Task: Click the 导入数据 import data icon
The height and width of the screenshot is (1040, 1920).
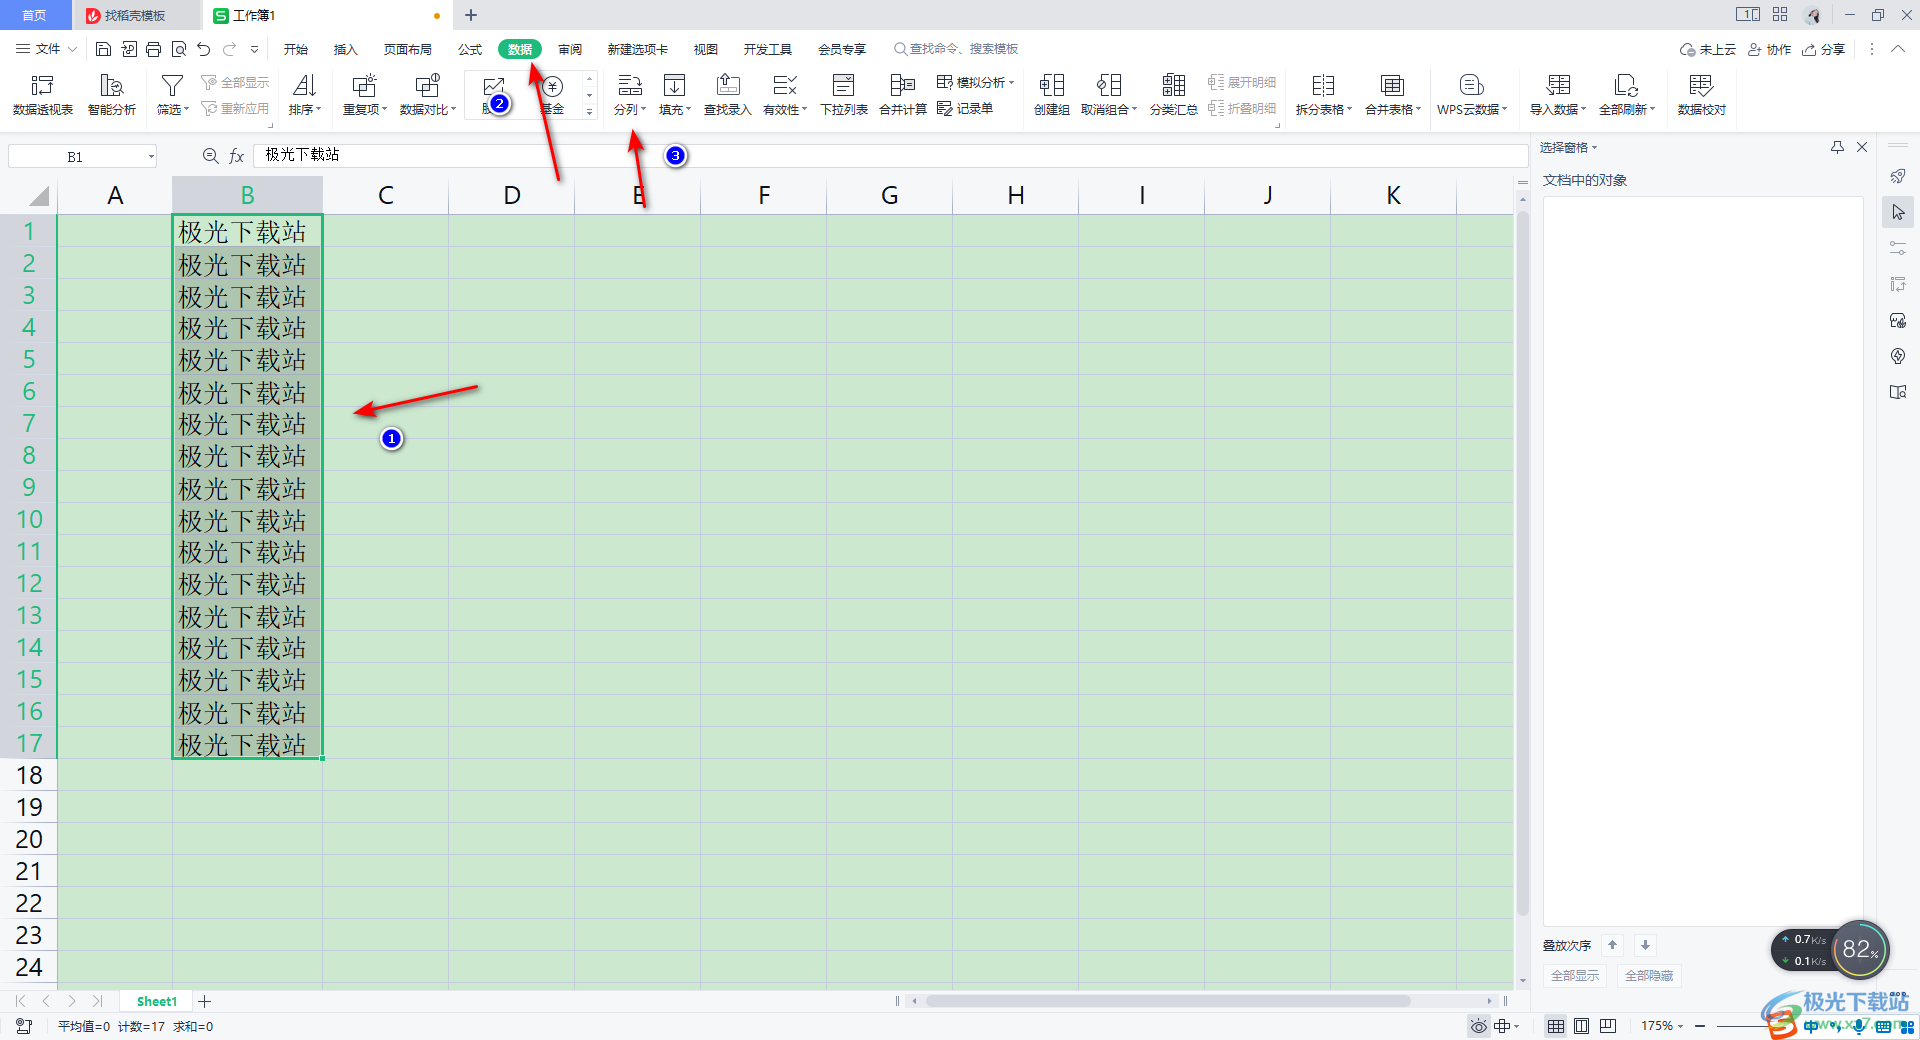Action: coord(1558,86)
